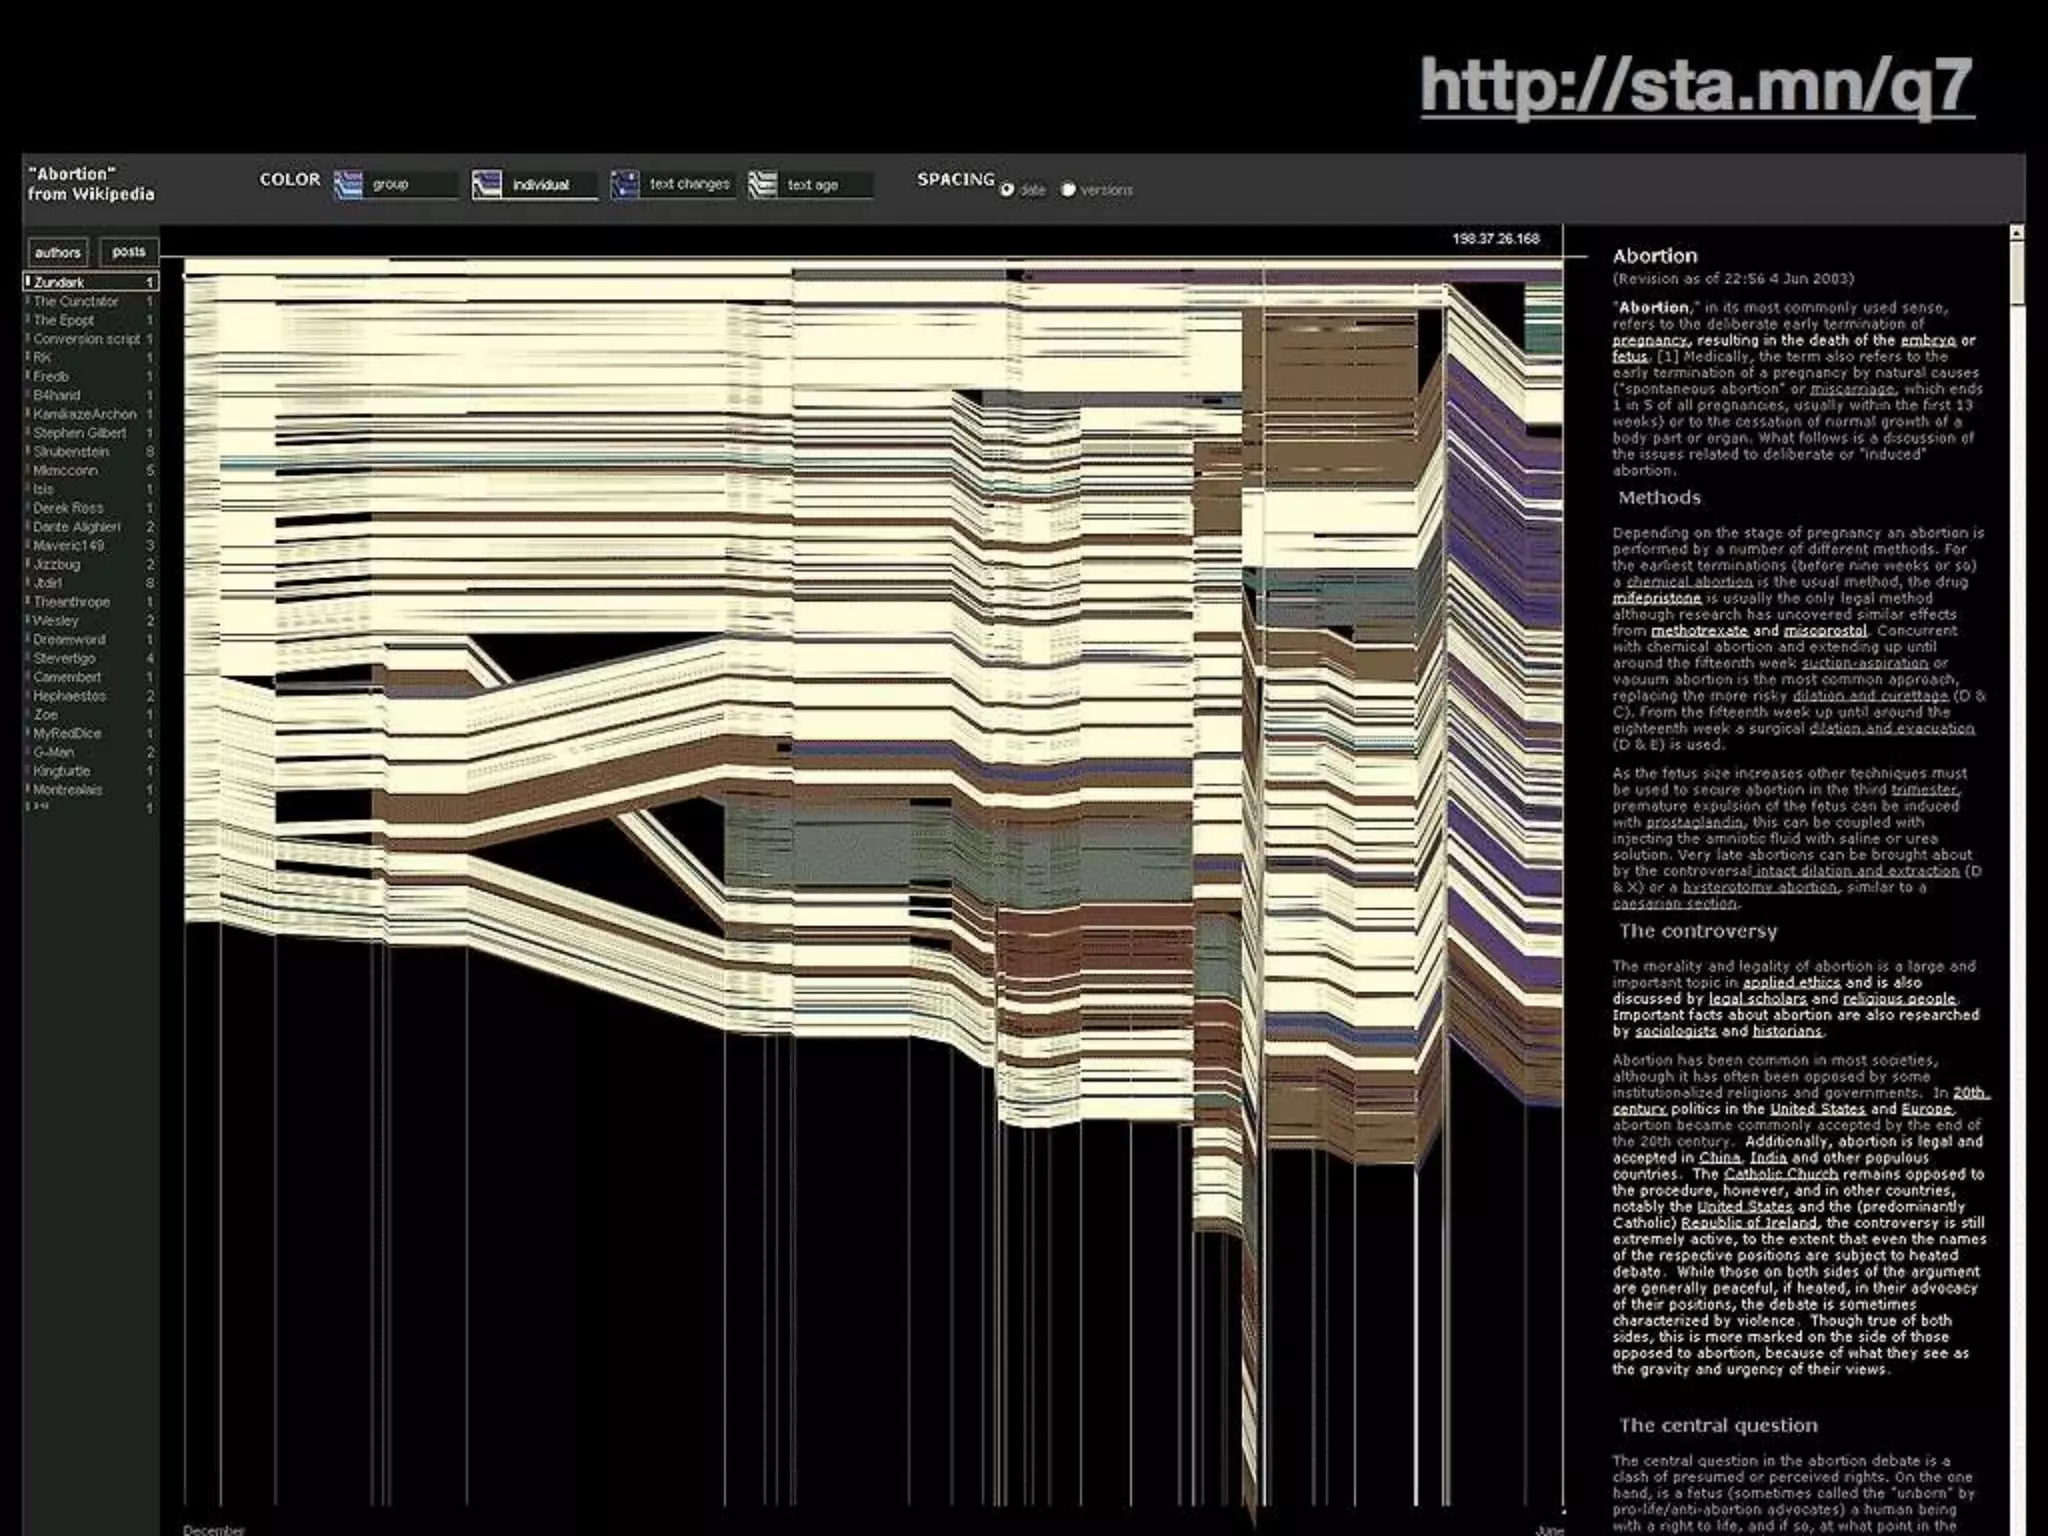Select author Mkmcconn in the list
The height and width of the screenshot is (1536, 2048).
66,470
